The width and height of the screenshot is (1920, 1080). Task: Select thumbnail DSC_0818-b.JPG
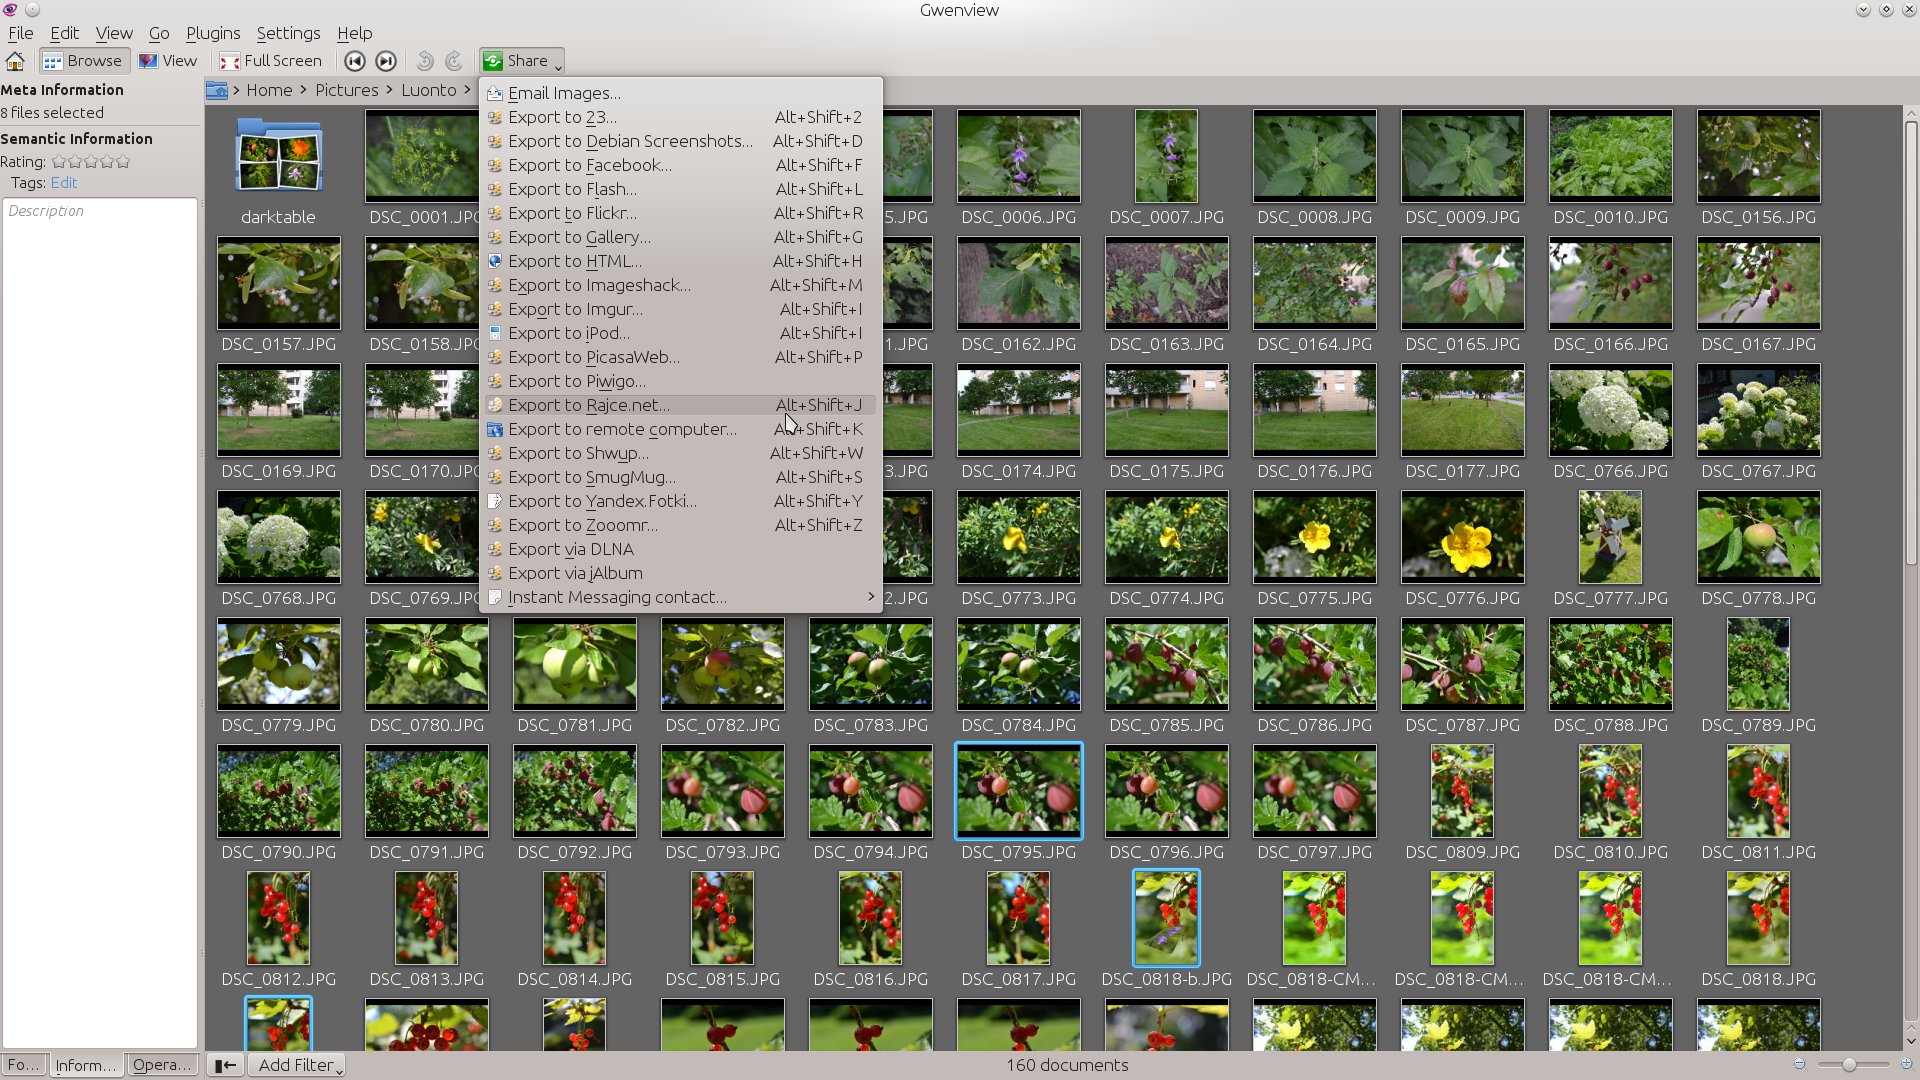(1166, 929)
